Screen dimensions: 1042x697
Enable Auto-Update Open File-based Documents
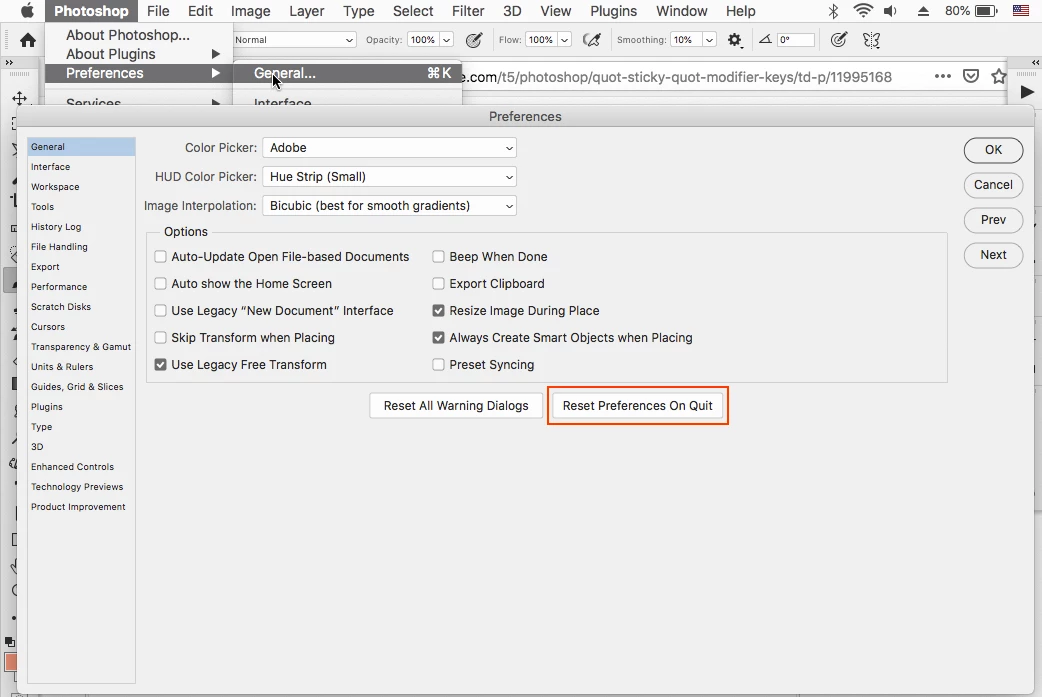tap(160, 256)
